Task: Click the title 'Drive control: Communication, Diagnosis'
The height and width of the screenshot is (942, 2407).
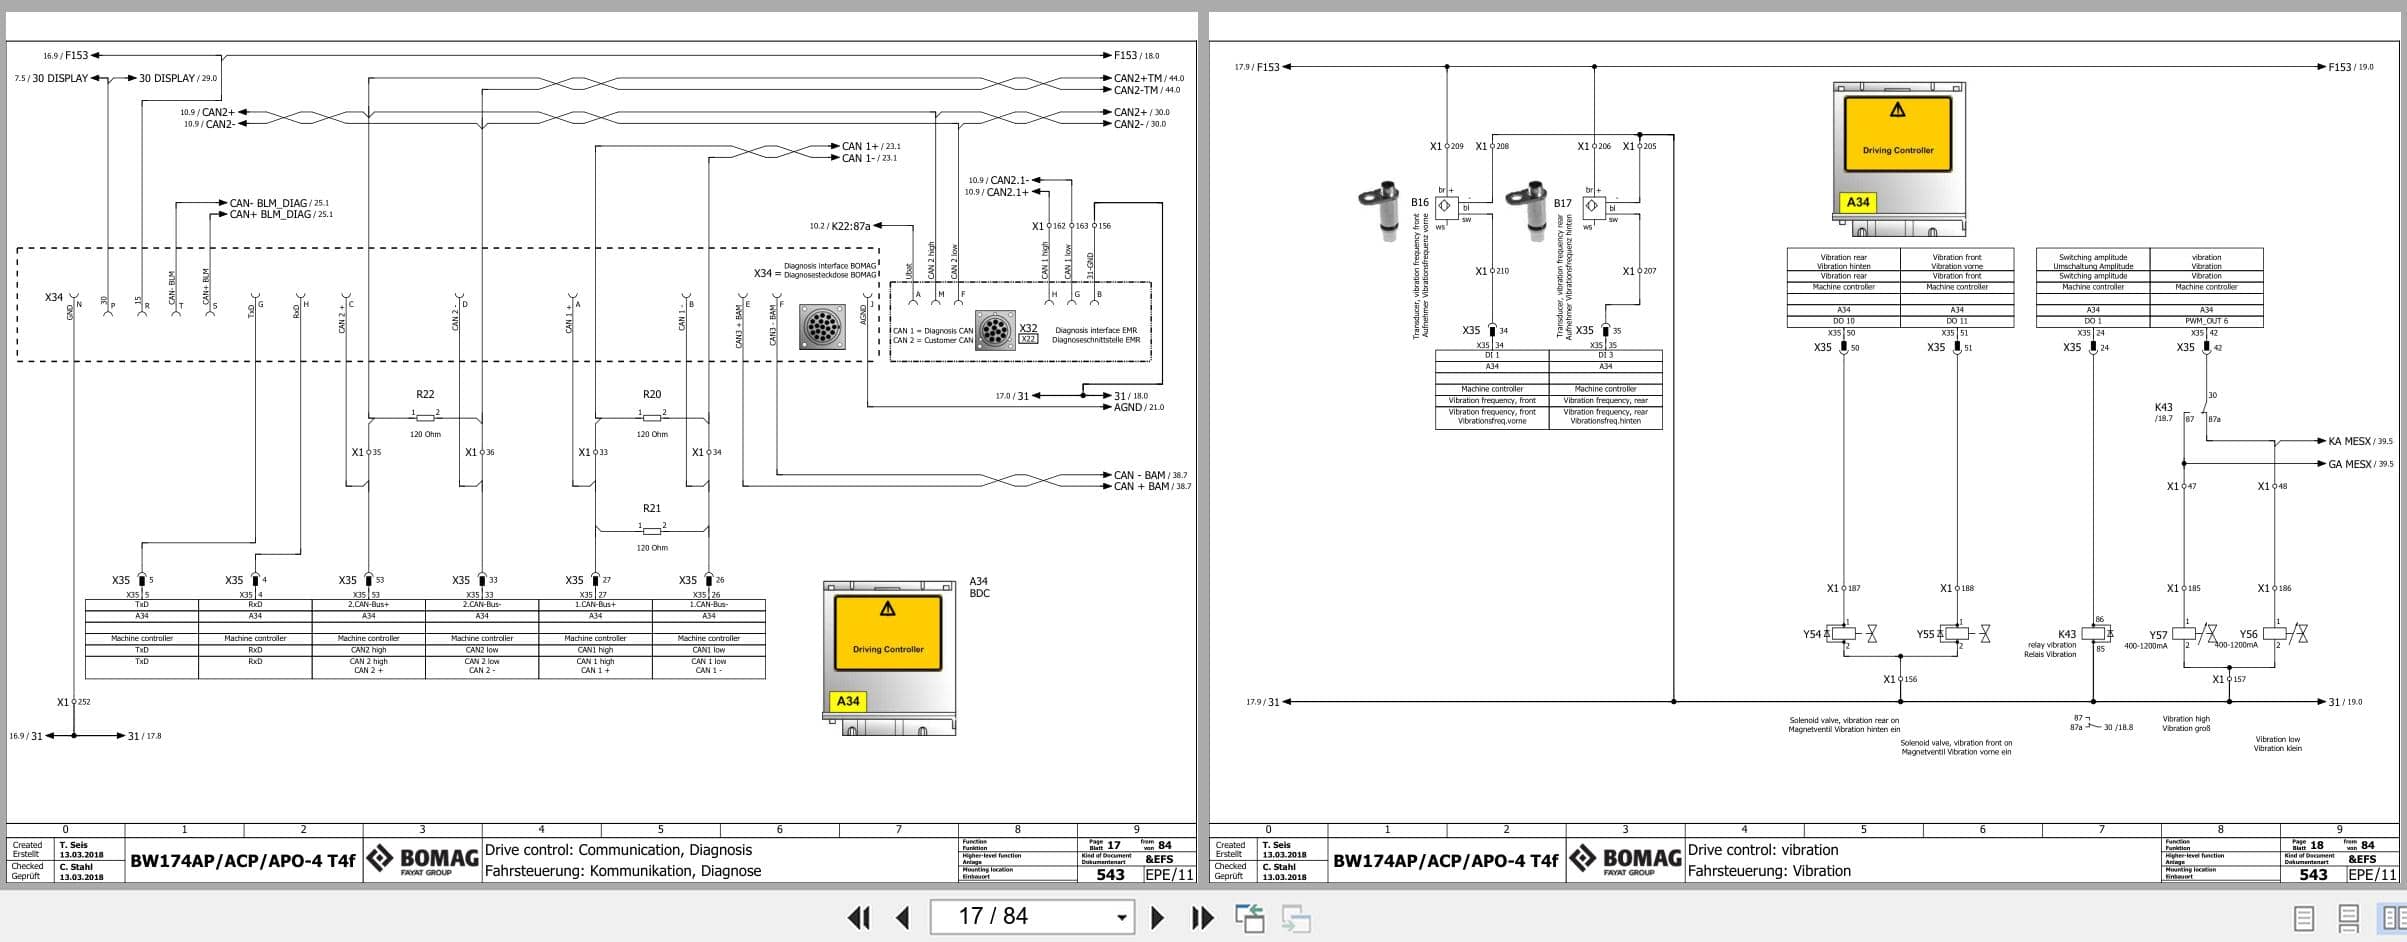Action: tap(618, 850)
